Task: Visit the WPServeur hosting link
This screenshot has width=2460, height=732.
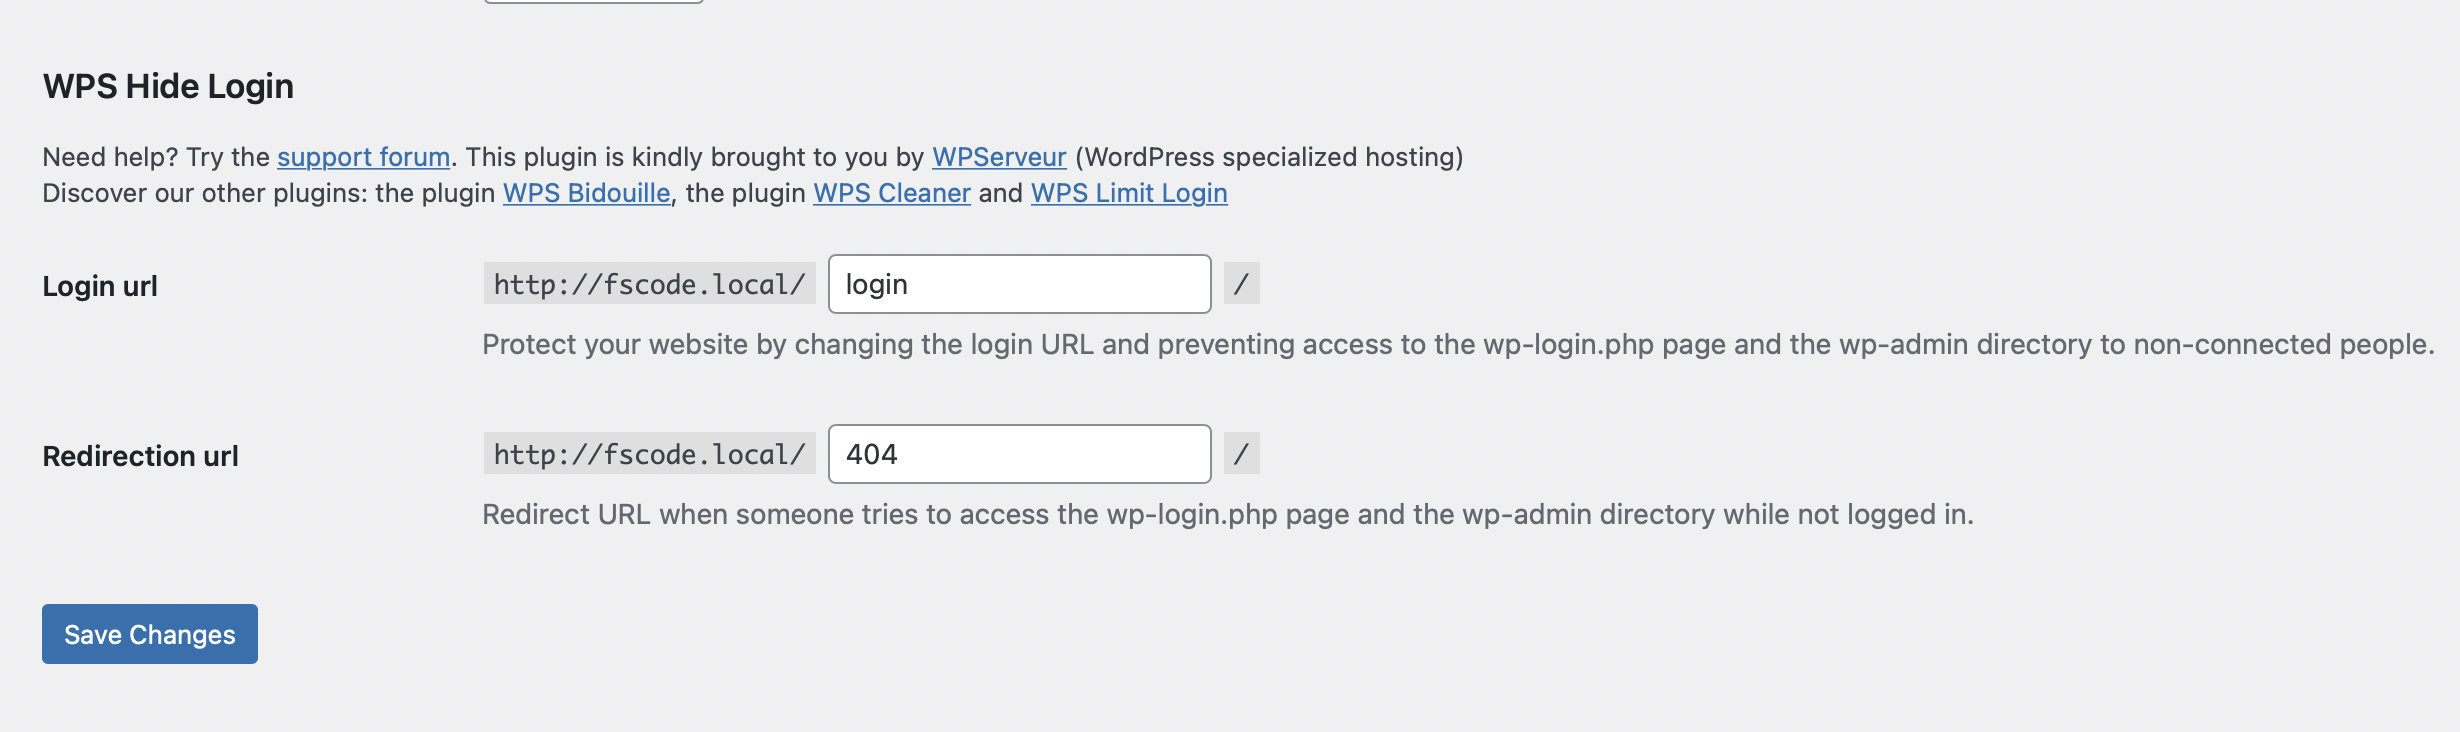Action: (x=999, y=157)
